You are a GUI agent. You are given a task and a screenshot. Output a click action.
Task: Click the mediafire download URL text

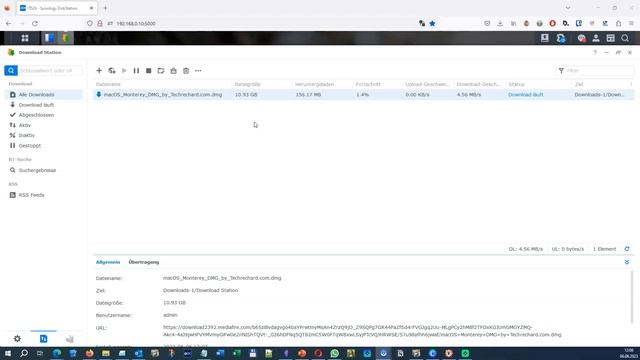(x=362, y=331)
